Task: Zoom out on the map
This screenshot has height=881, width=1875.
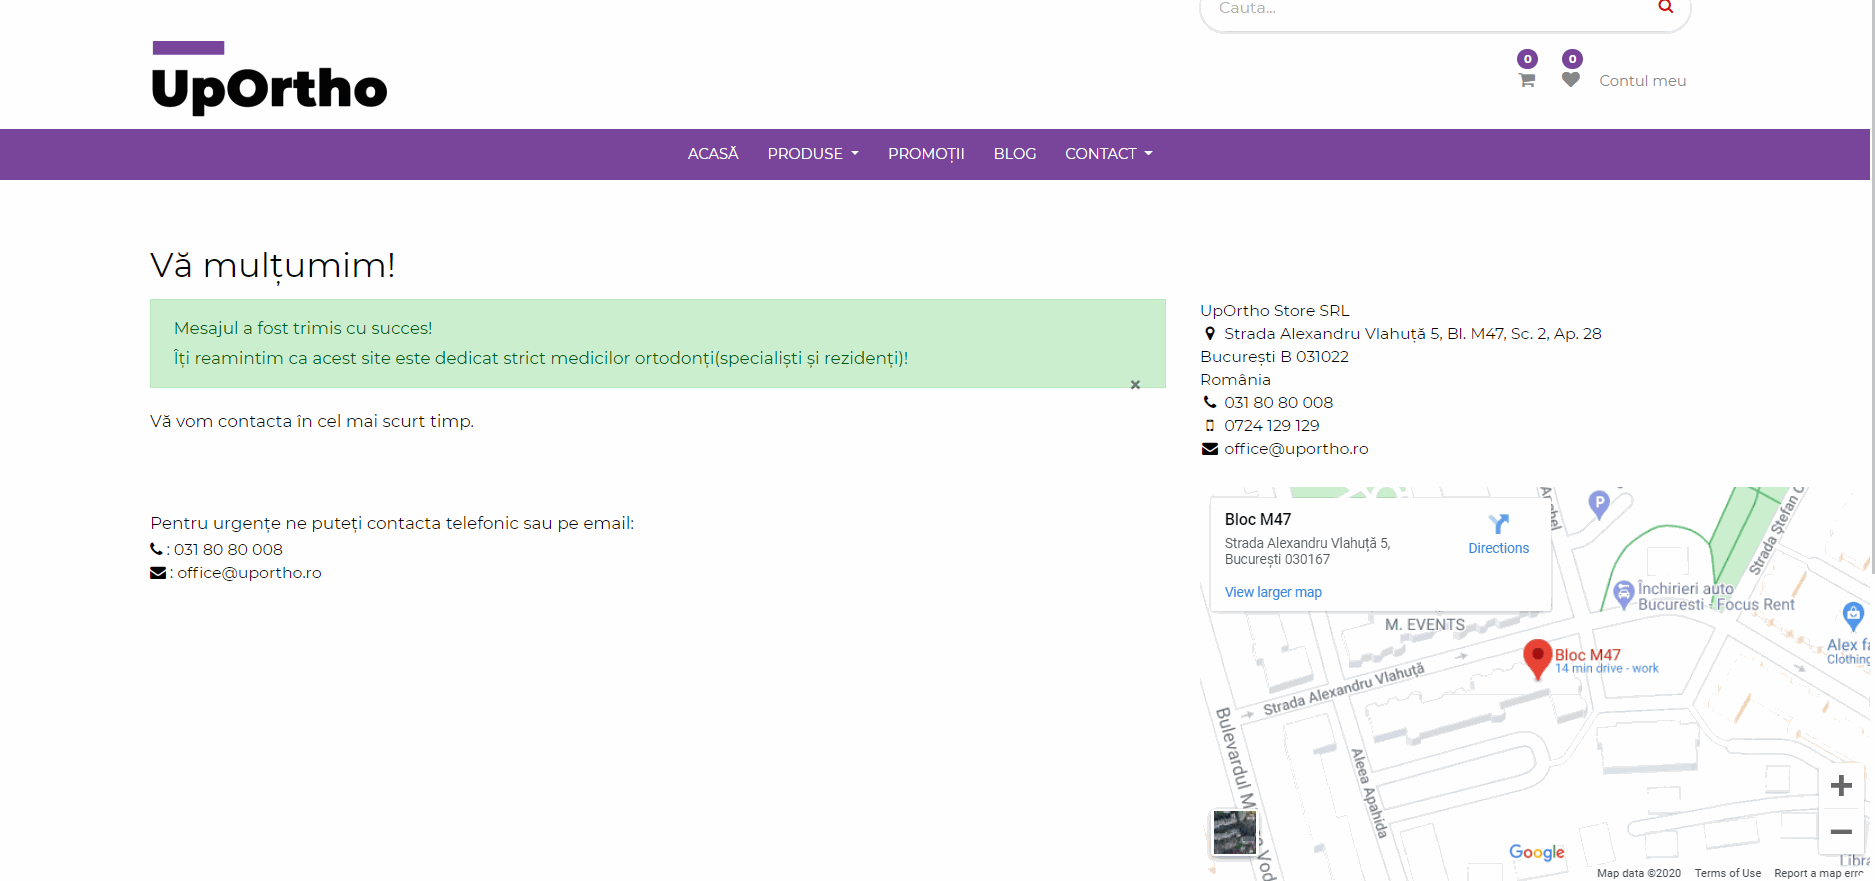Action: (x=1841, y=832)
